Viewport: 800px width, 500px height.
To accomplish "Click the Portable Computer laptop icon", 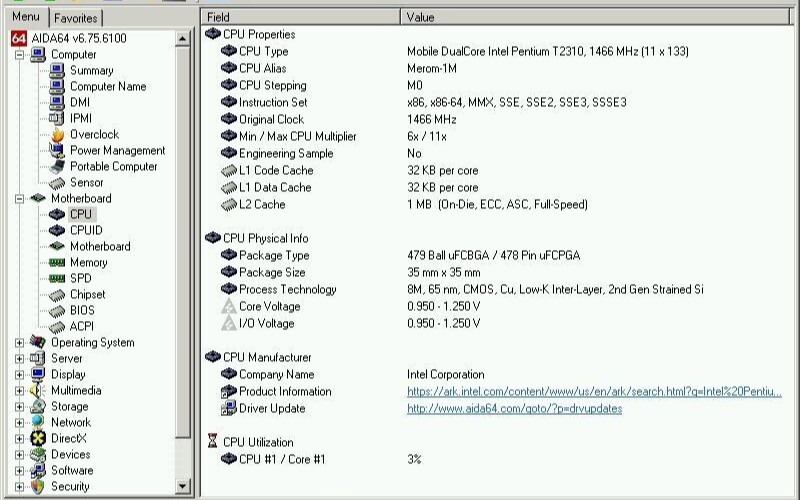I will (57, 166).
